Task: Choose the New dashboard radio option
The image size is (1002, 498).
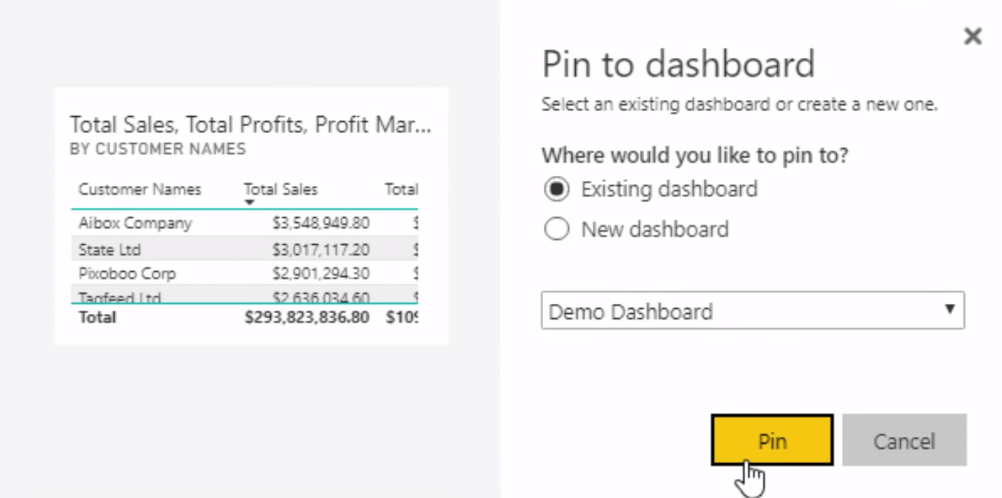Action: click(x=557, y=229)
